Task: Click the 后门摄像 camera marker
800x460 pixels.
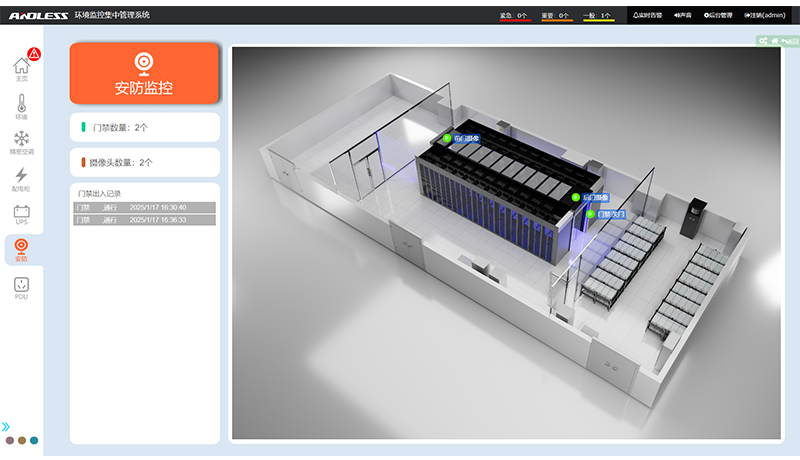Action: click(576, 197)
